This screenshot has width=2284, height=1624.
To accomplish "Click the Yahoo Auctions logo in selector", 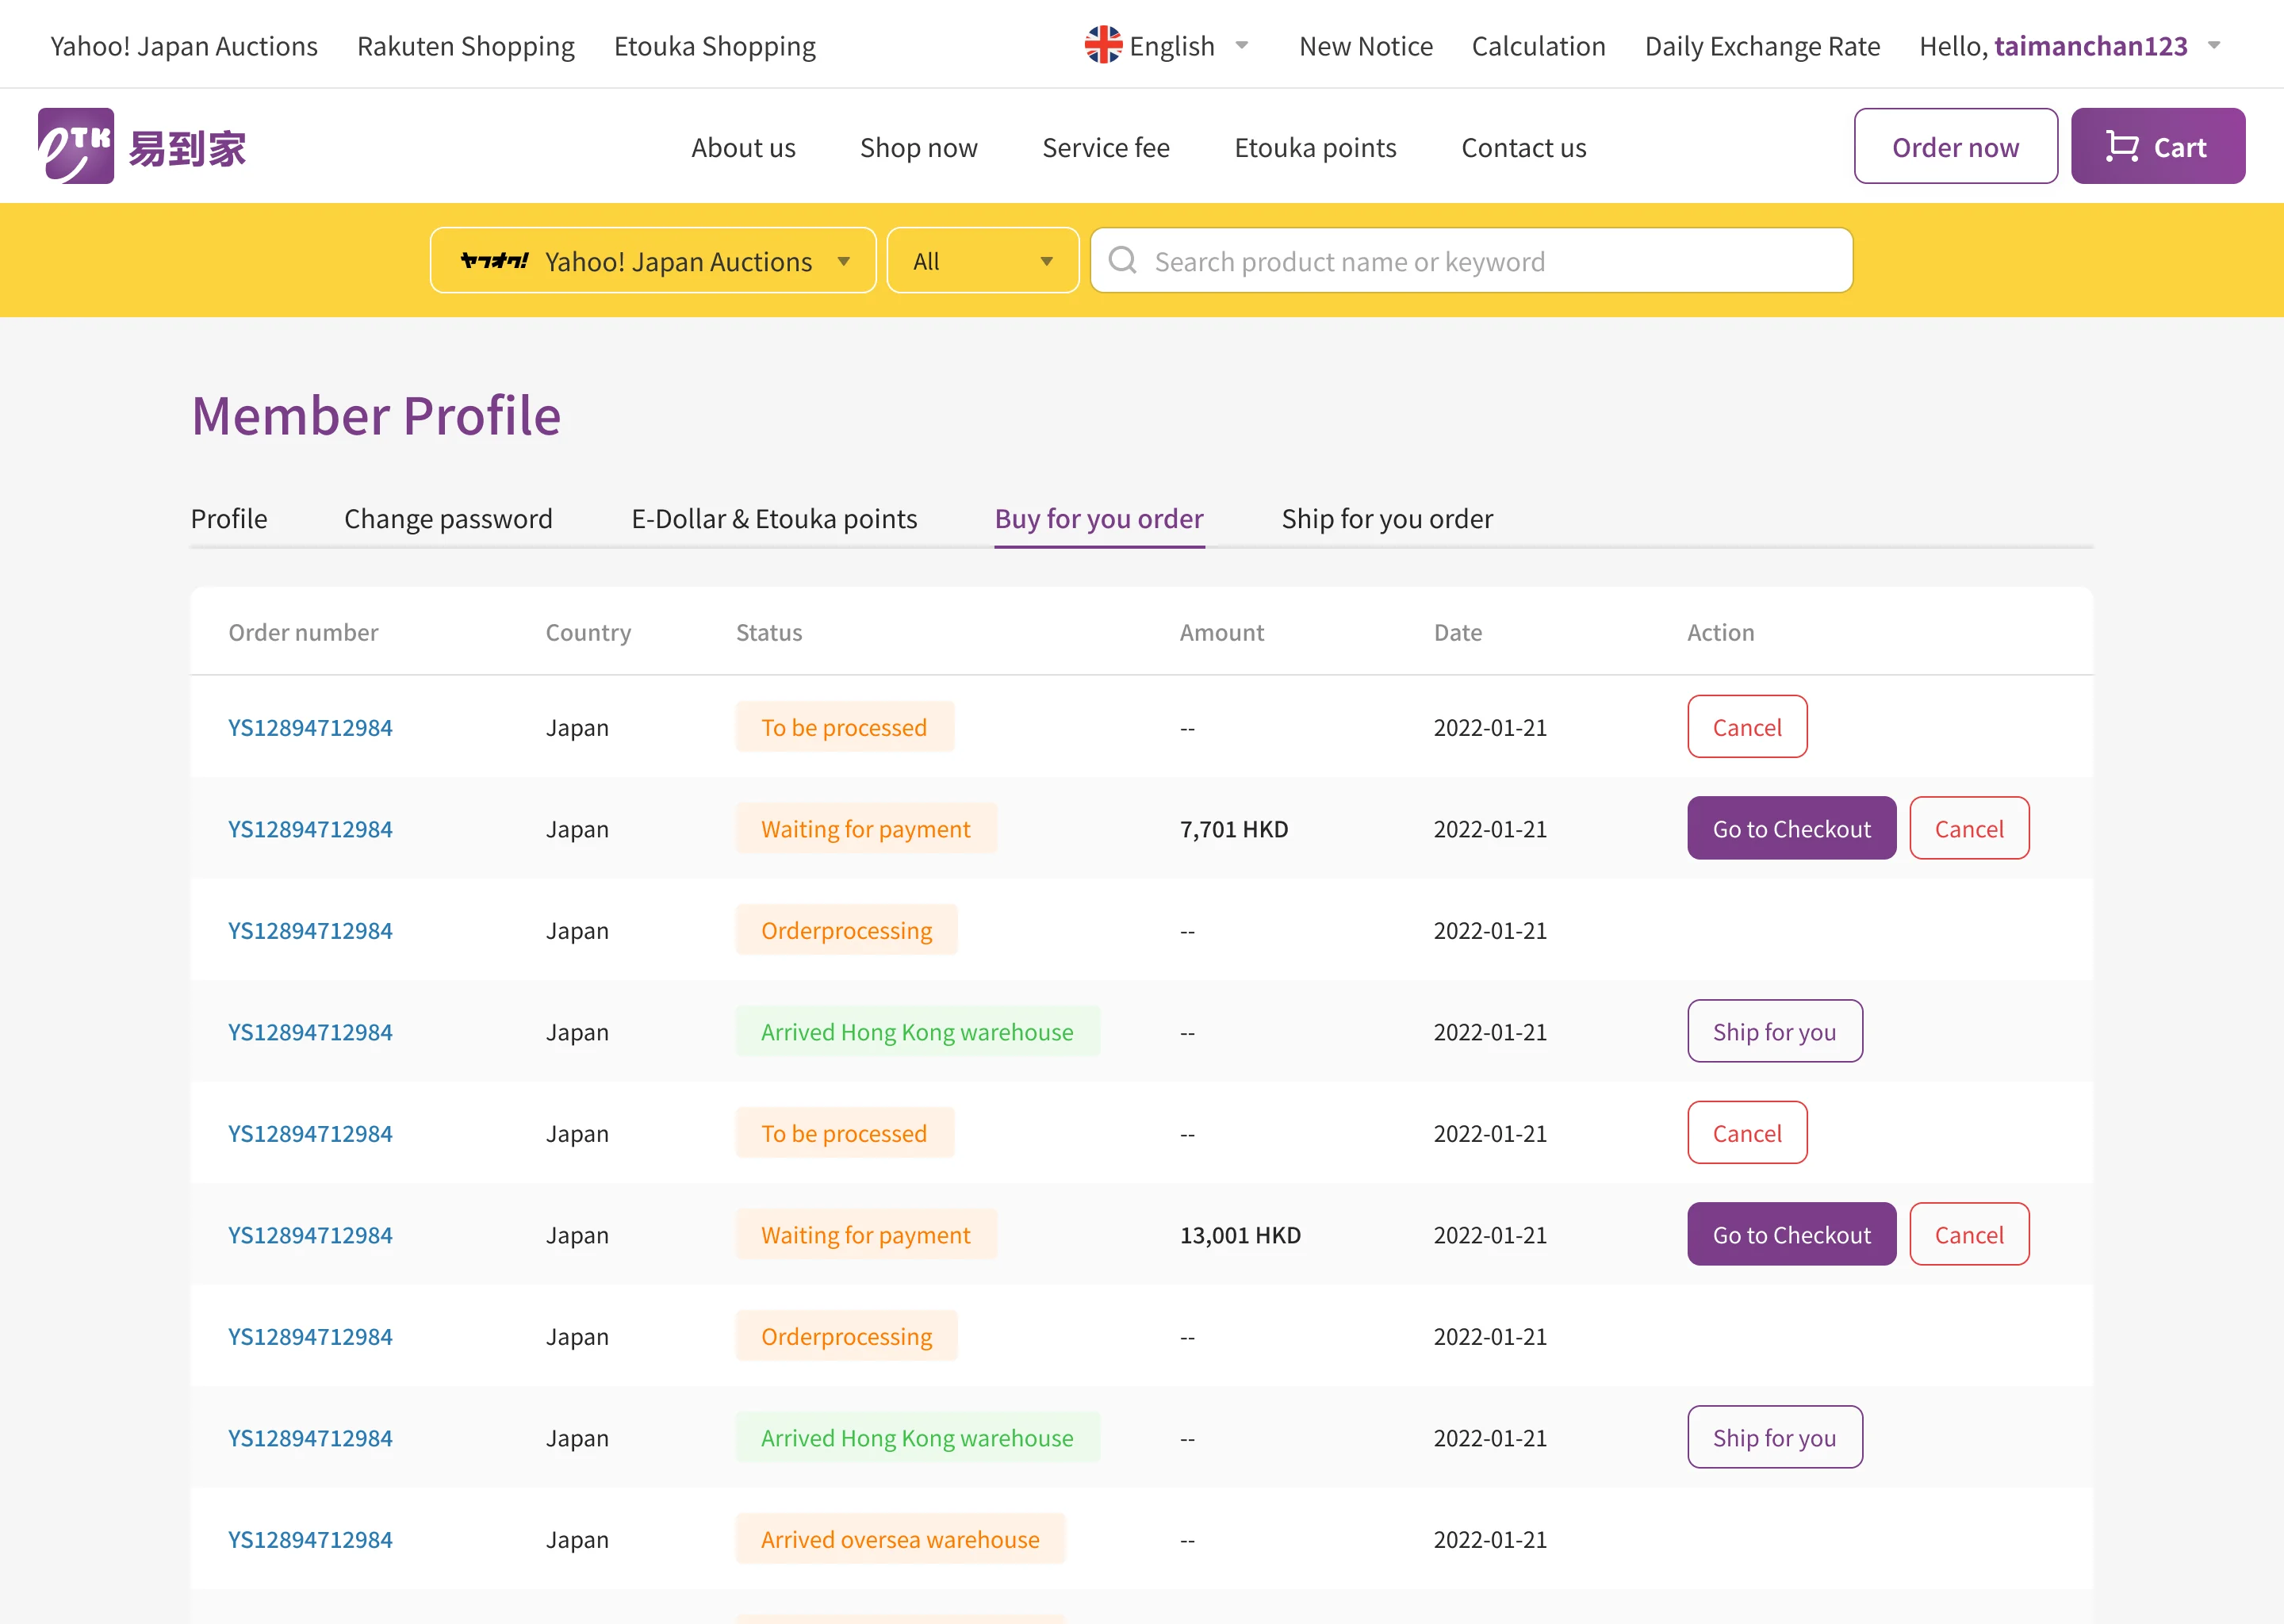I will [494, 261].
